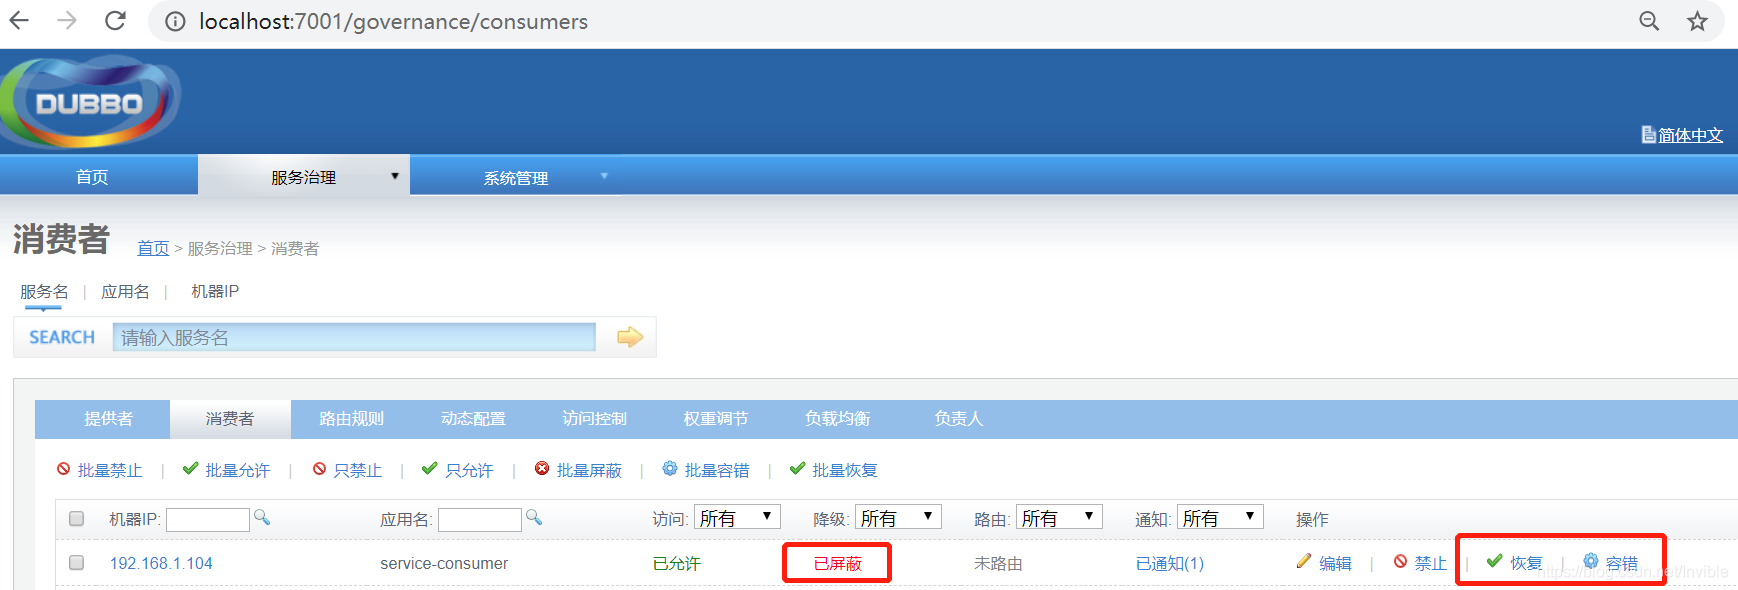Open the 负载均衡 tab

(837, 419)
